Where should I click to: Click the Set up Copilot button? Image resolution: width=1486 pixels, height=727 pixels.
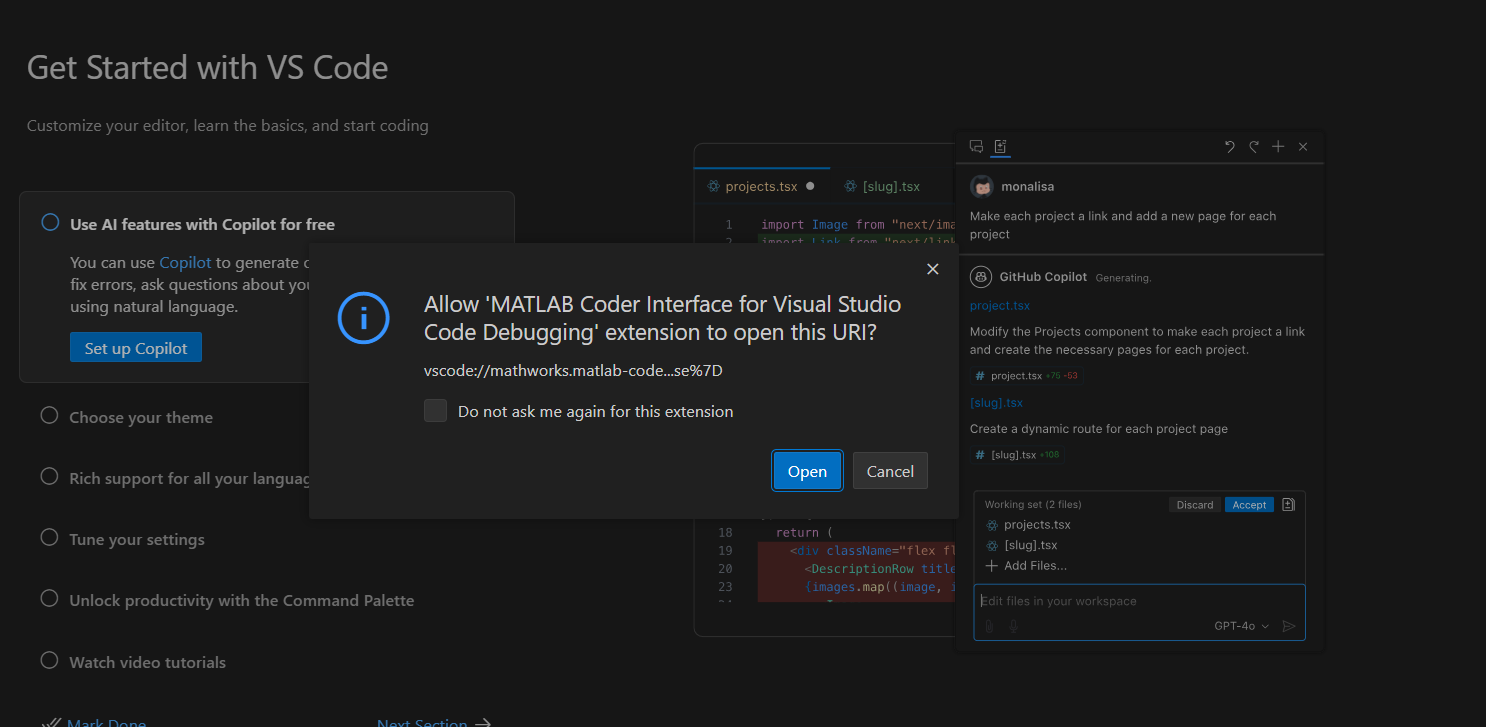[136, 348]
